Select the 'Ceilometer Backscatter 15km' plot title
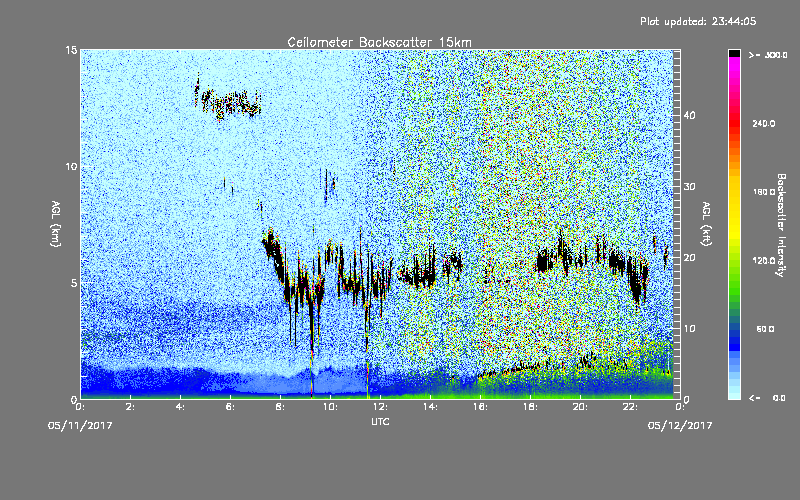The height and width of the screenshot is (500, 800). (x=379, y=42)
